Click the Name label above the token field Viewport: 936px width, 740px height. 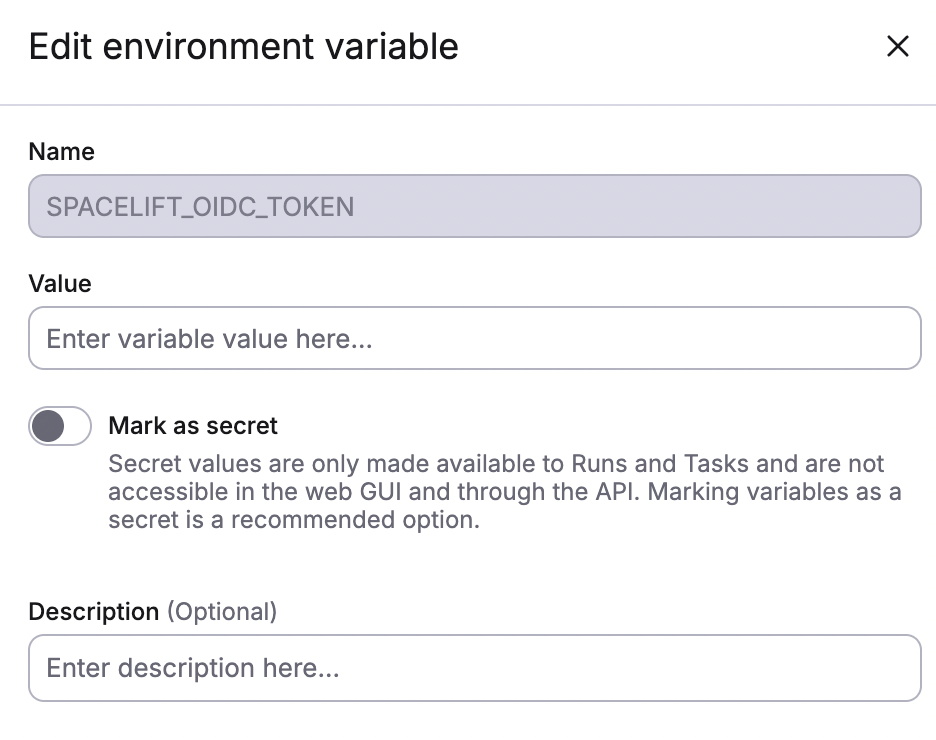(61, 151)
